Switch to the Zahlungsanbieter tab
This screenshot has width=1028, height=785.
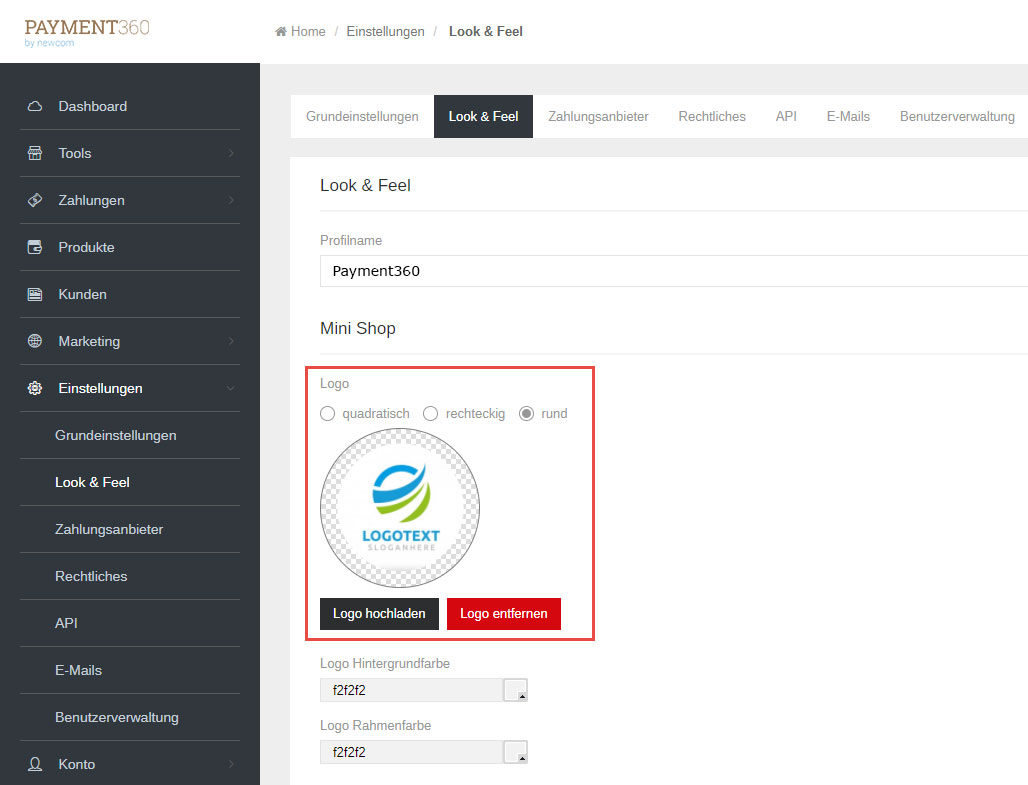598,116
